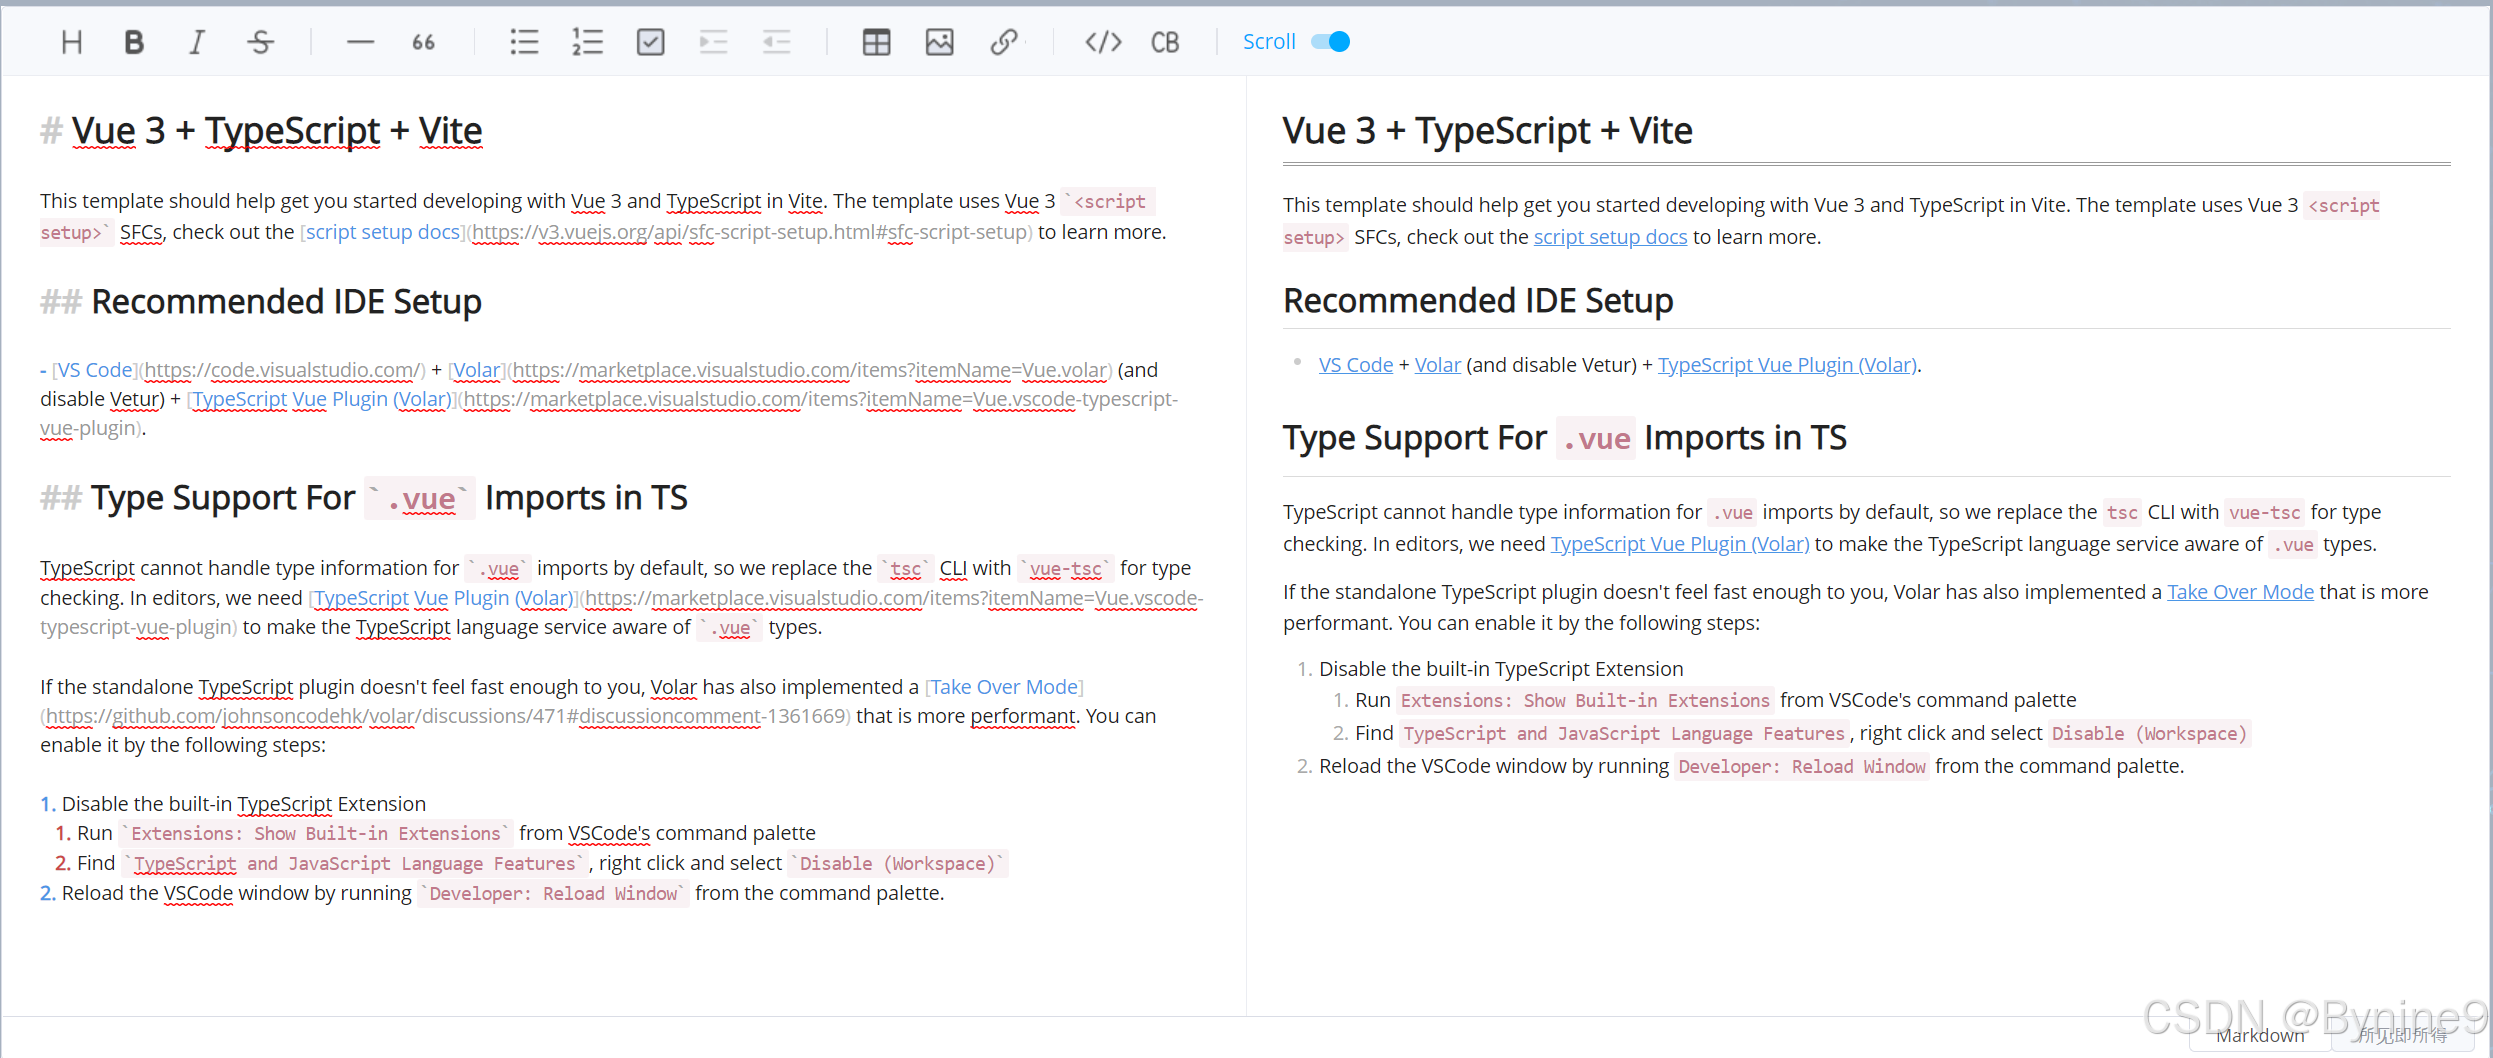Toggle Bold text formatting
Screen dimensions: 2493x1058
point(133,41)
